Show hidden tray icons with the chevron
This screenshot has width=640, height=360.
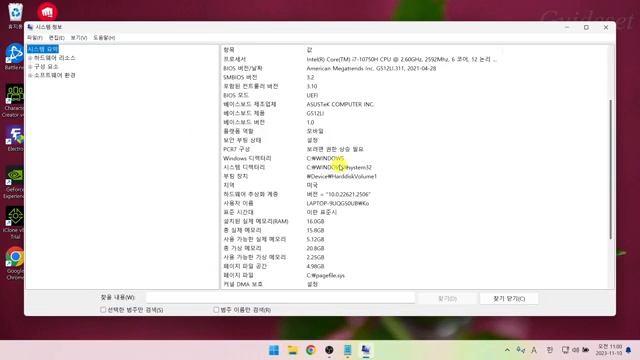pyautogui.click(x=507, y=350)
